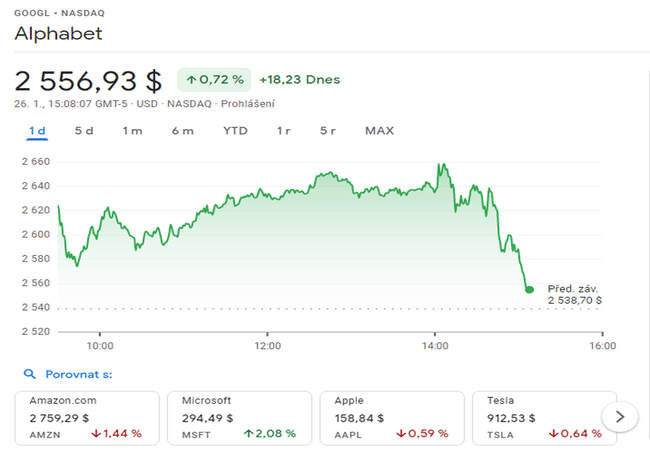Click the search magnifier icon beside Porovnat s
This screenshot has height=454, width=650.
point(29,375)
